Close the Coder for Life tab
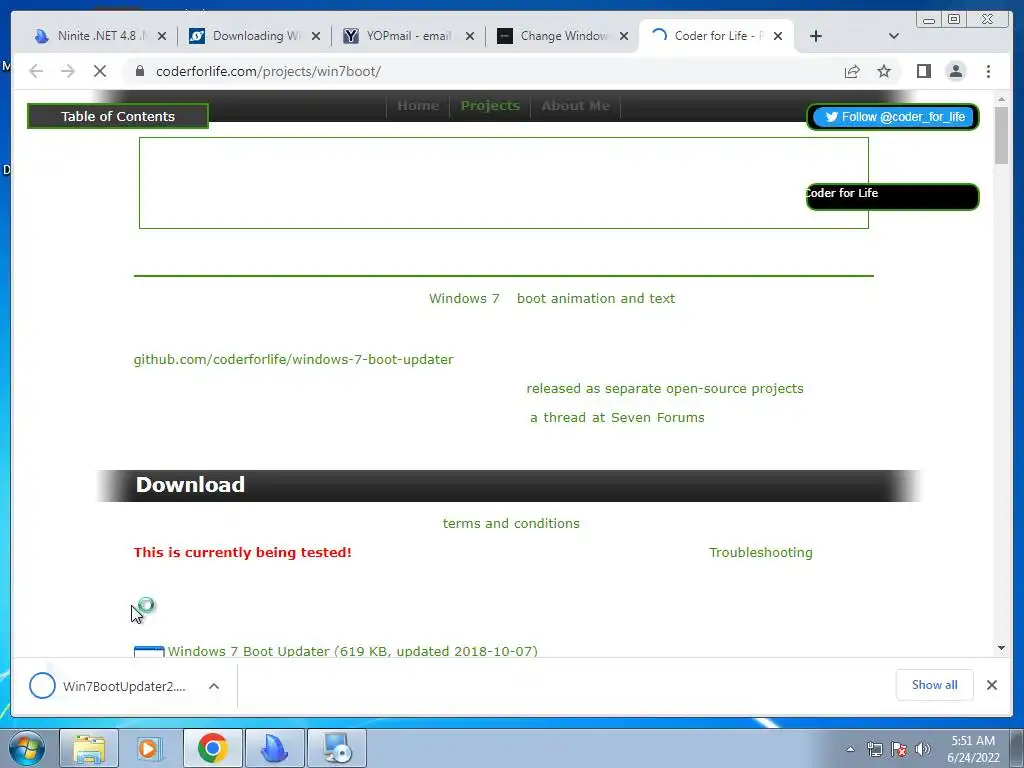1024x768 pixels. [778, 37]
